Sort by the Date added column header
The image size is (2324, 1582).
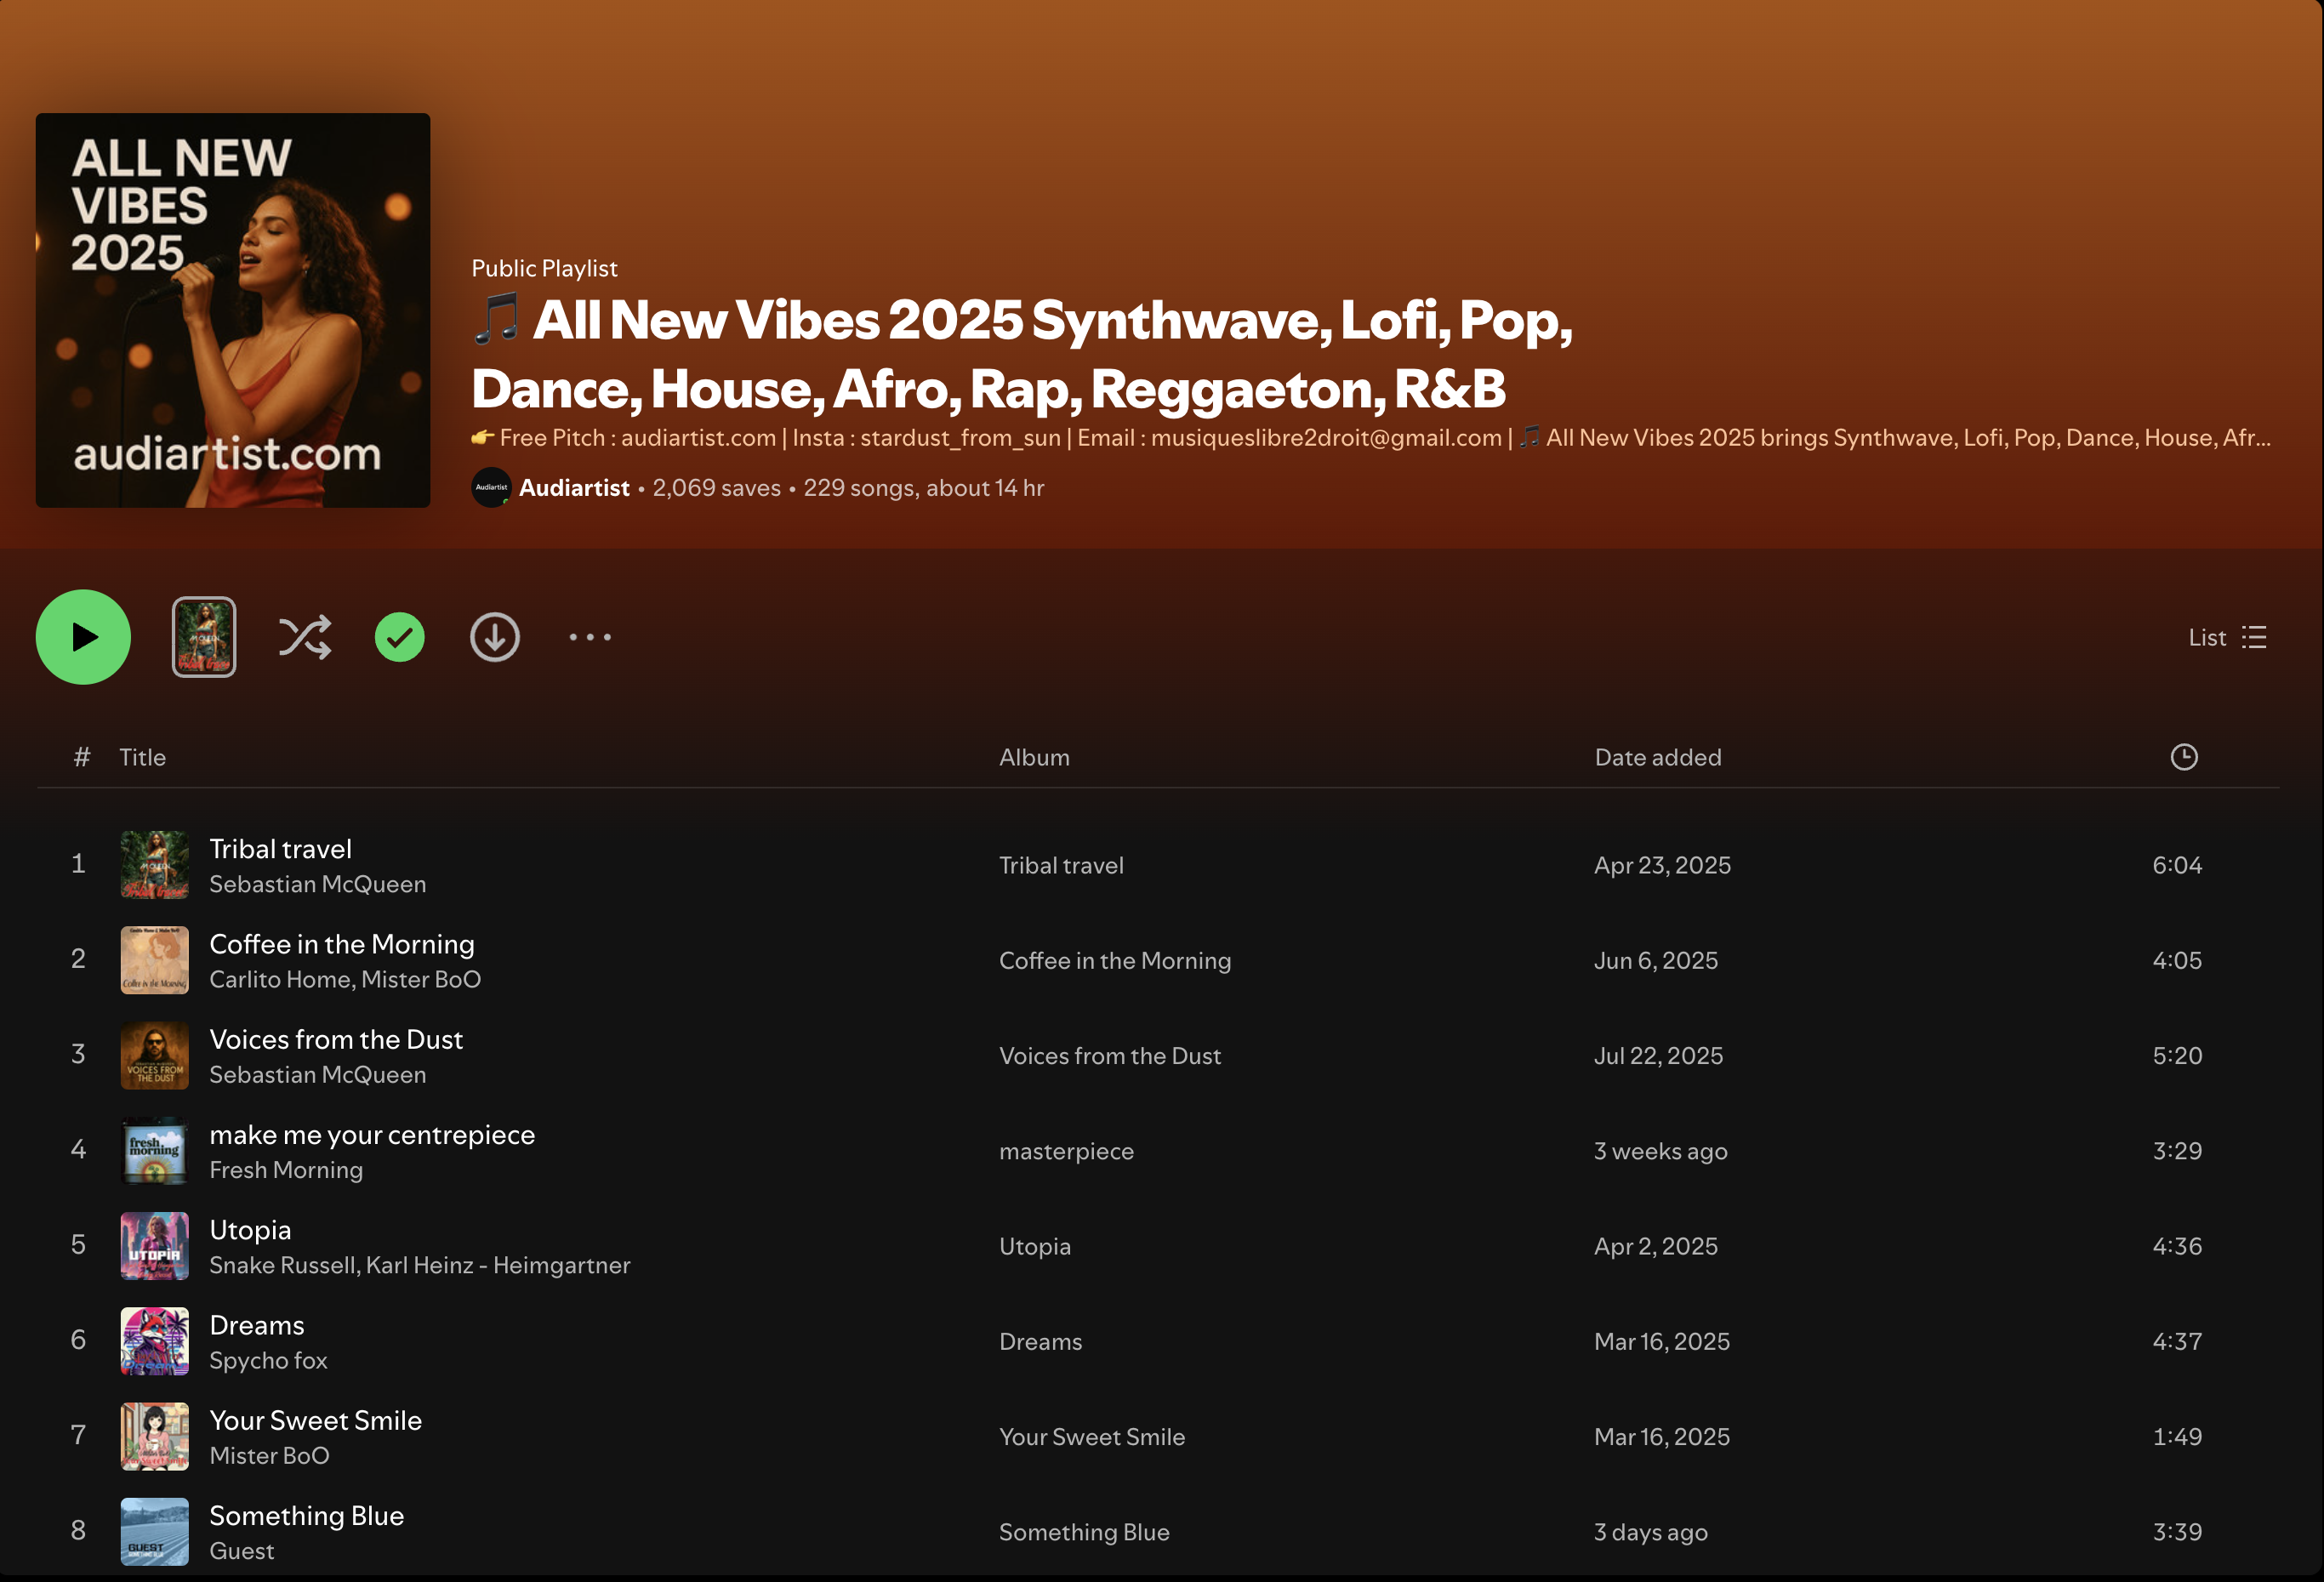click(x=1657, y=757)
